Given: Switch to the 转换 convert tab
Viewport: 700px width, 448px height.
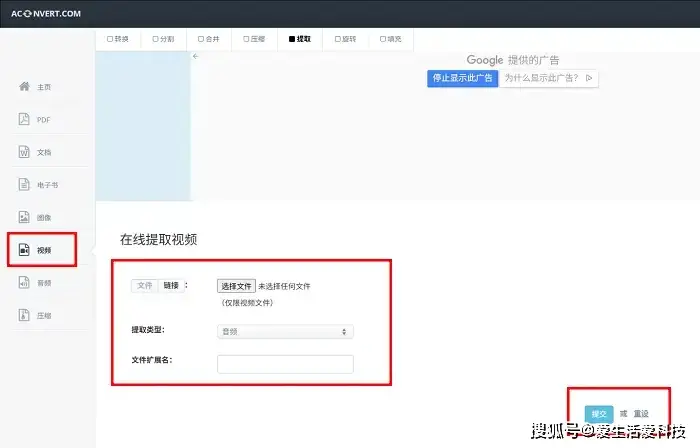Looking at the screenshot, I should (x=117, y=39).
